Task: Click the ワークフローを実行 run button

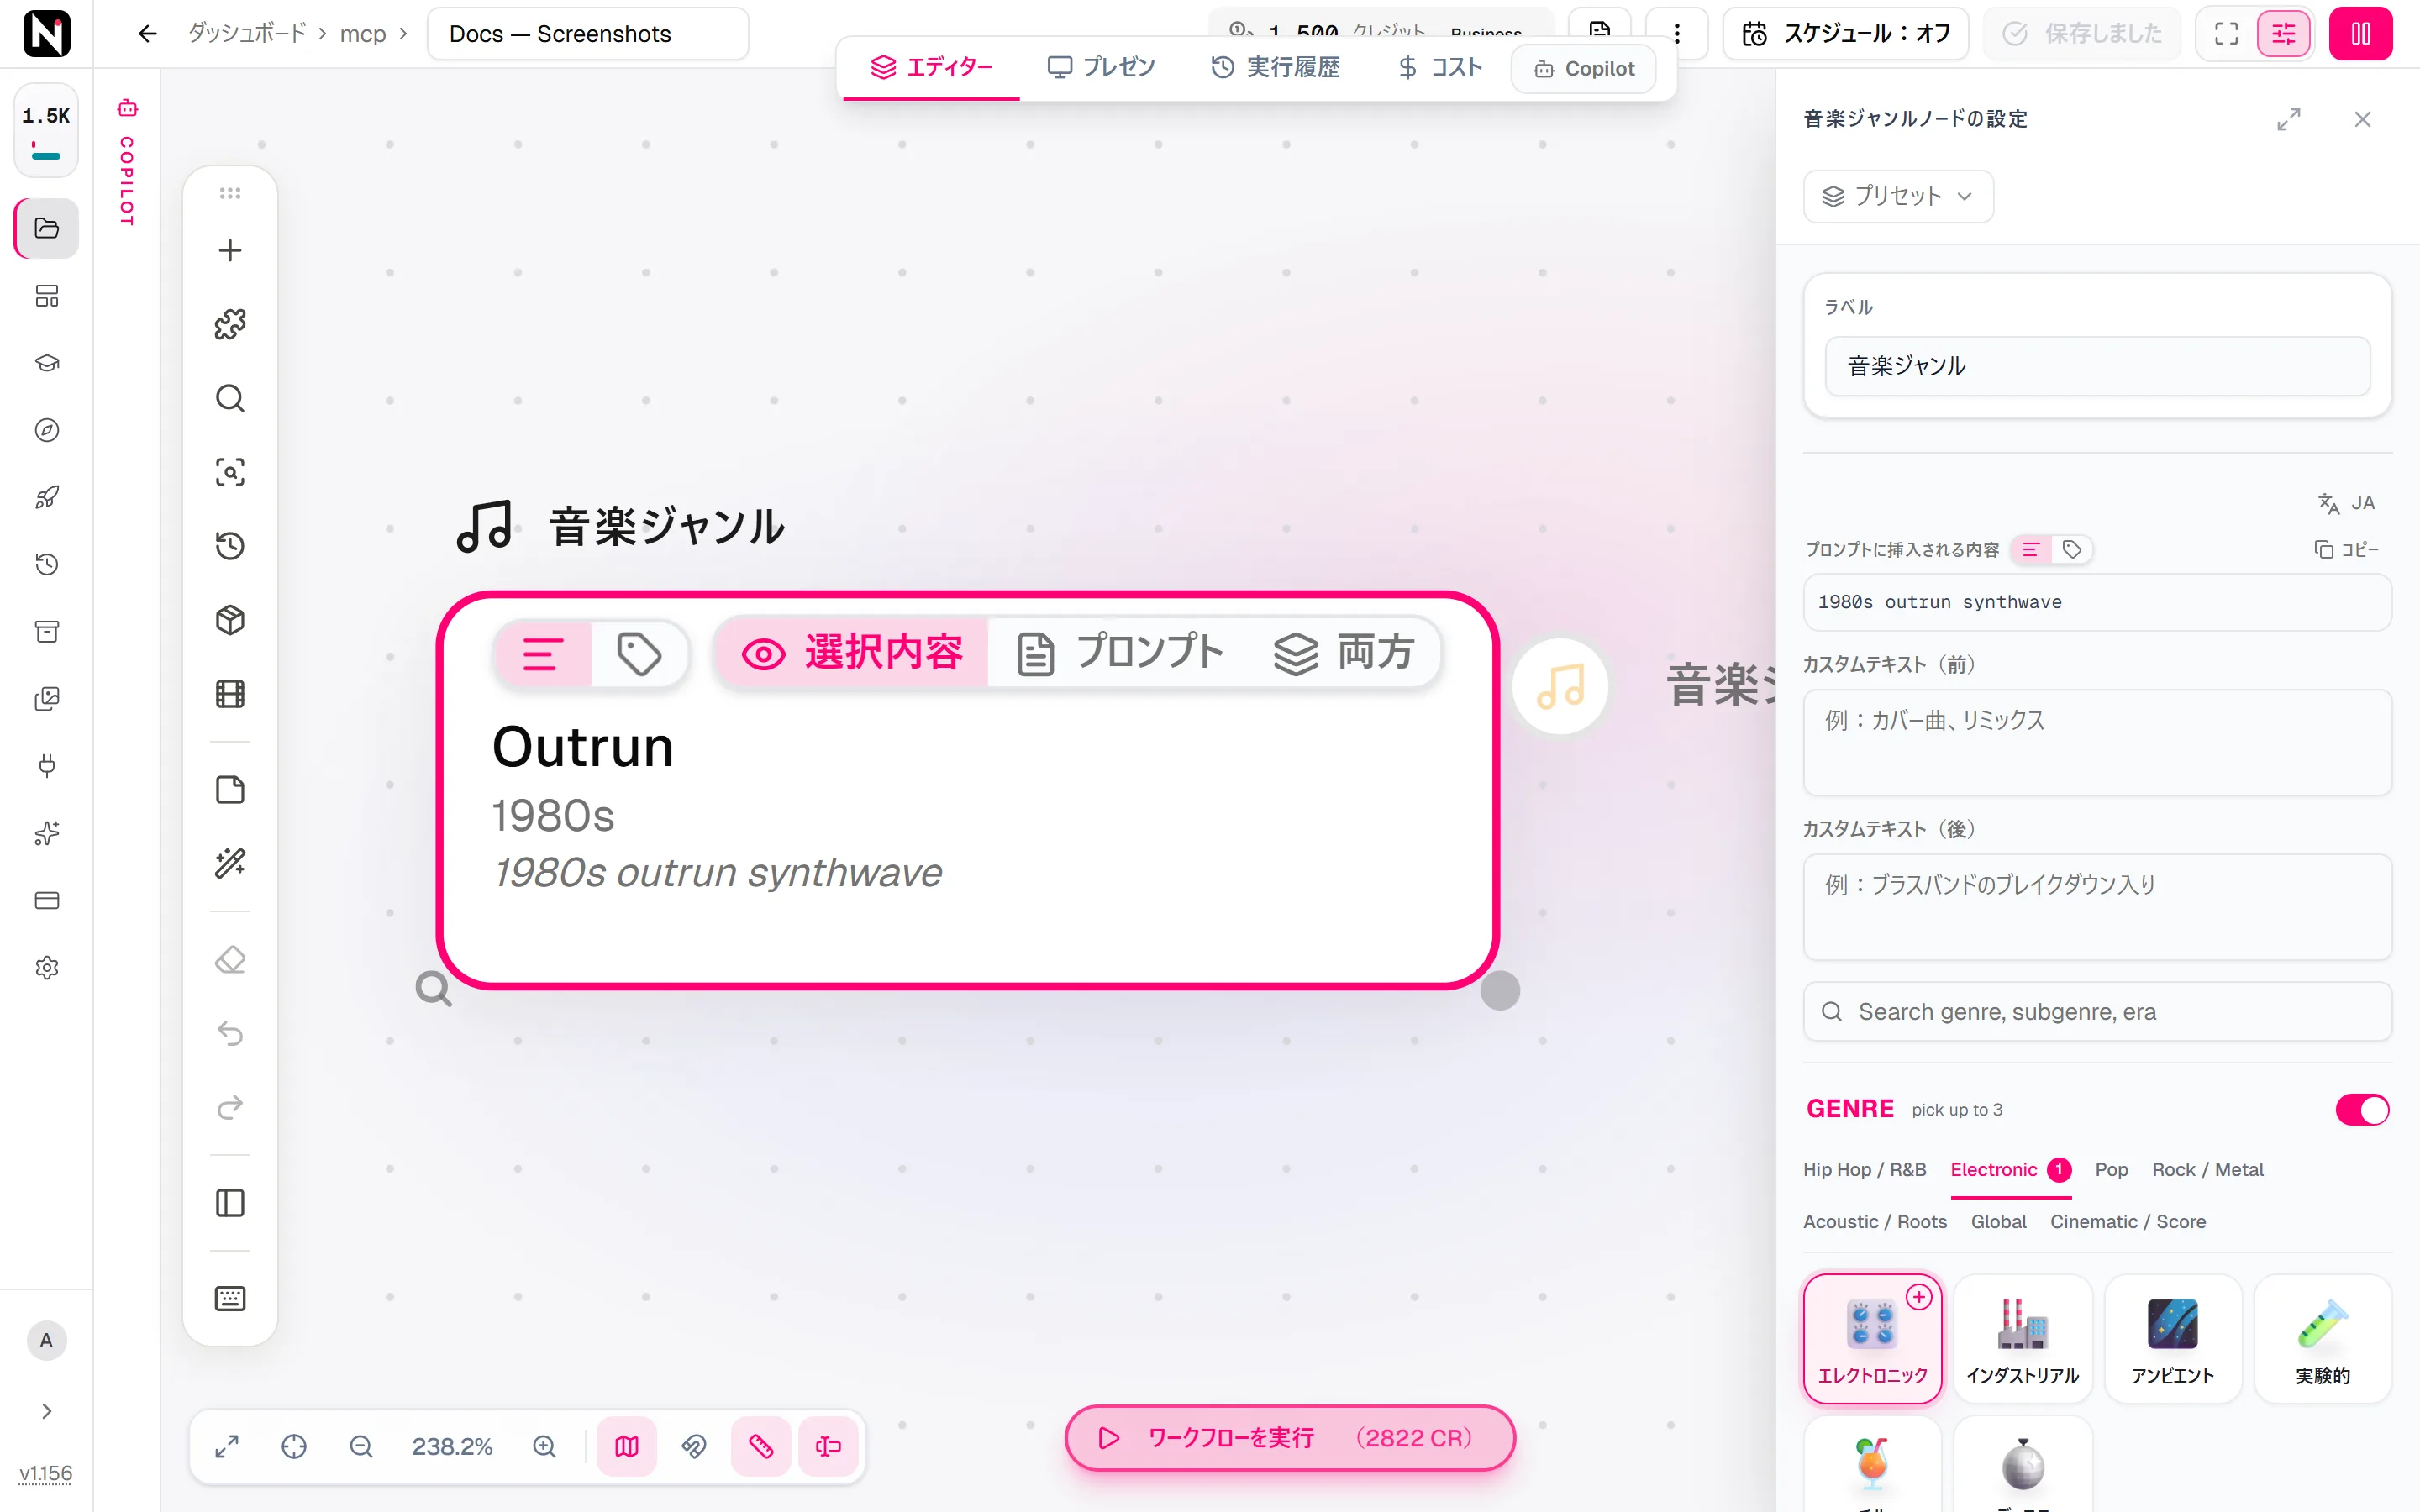Action: pos(1290,1438)
